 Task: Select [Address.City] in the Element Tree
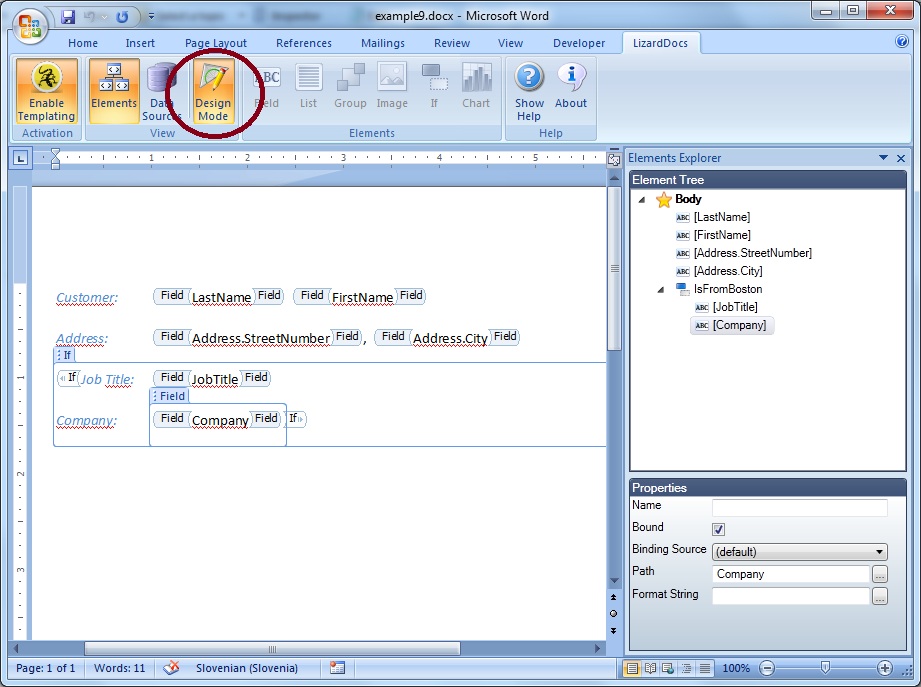pyautogui.click(x=728, y=271)
